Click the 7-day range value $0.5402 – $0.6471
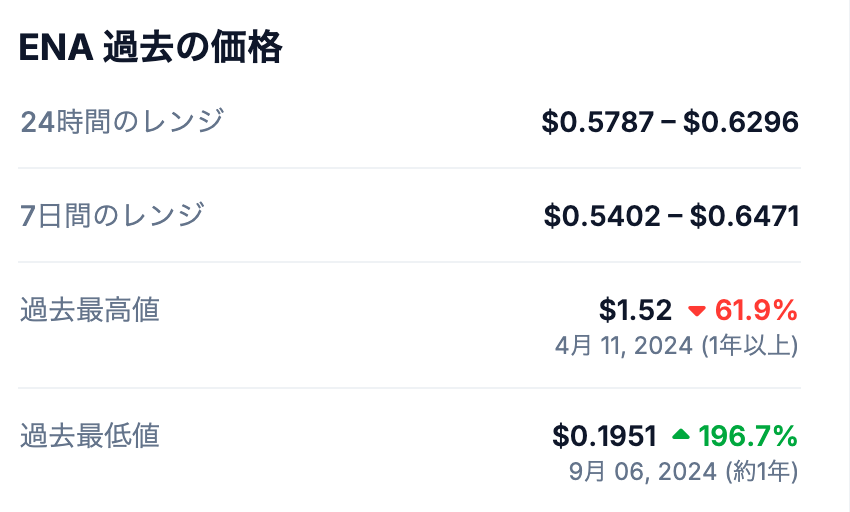Screen dimensions: 850x512 (x=671, y=216)
